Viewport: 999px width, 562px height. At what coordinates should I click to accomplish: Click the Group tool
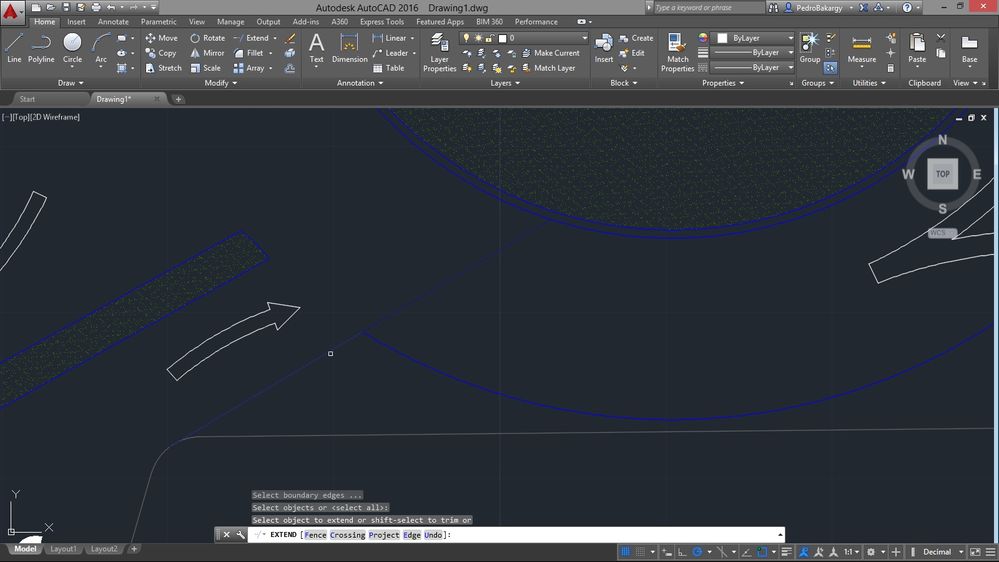(810, 48)
